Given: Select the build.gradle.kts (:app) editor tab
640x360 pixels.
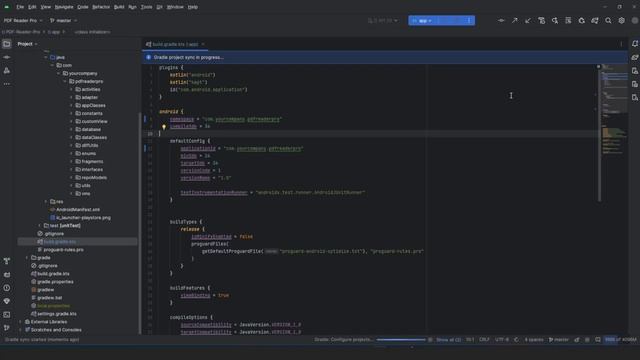Looking at the screenshot, I should 175,44.
